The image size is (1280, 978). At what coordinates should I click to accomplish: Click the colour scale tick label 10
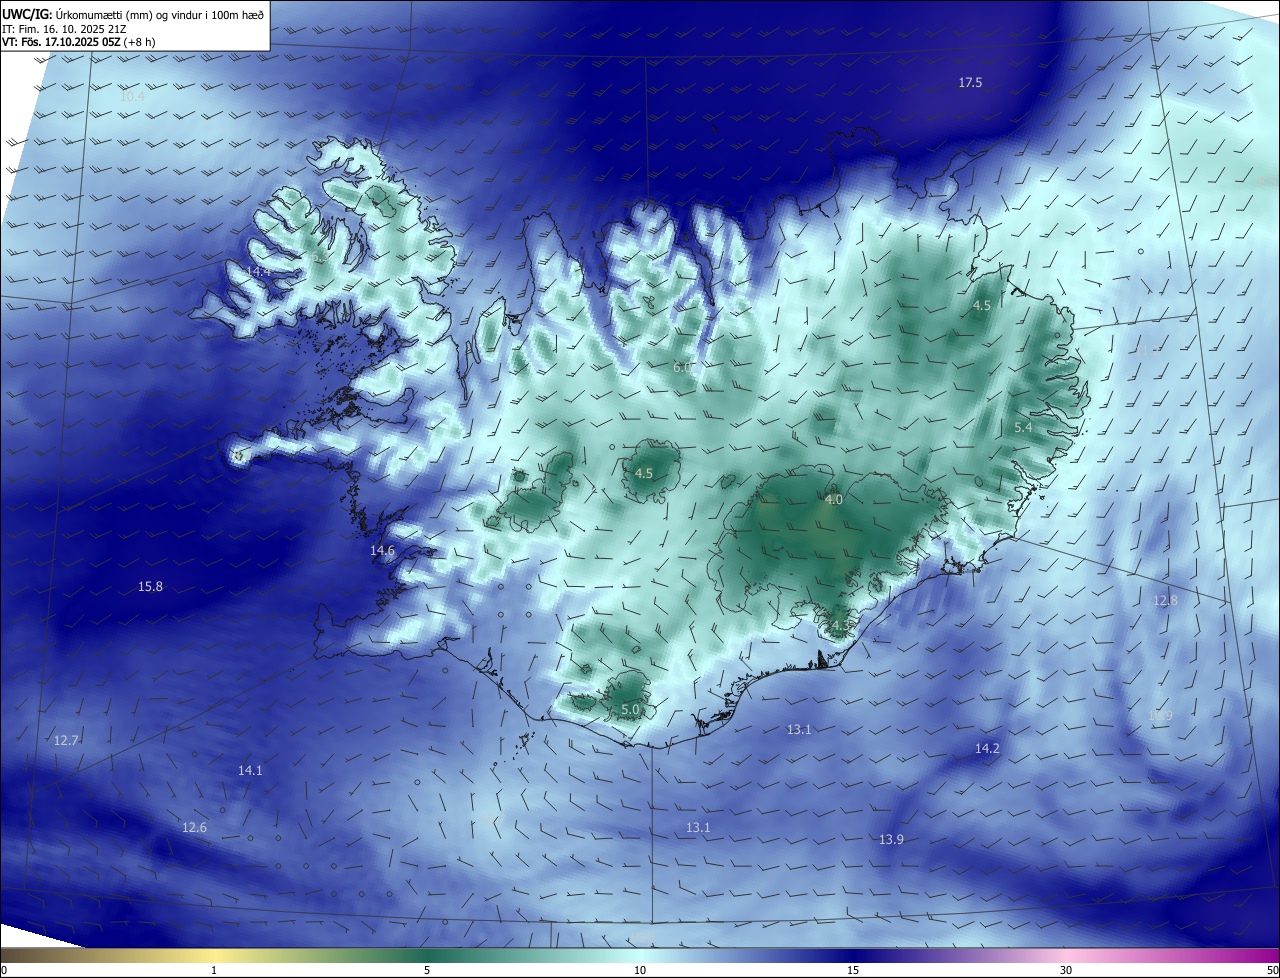point(640,970)
